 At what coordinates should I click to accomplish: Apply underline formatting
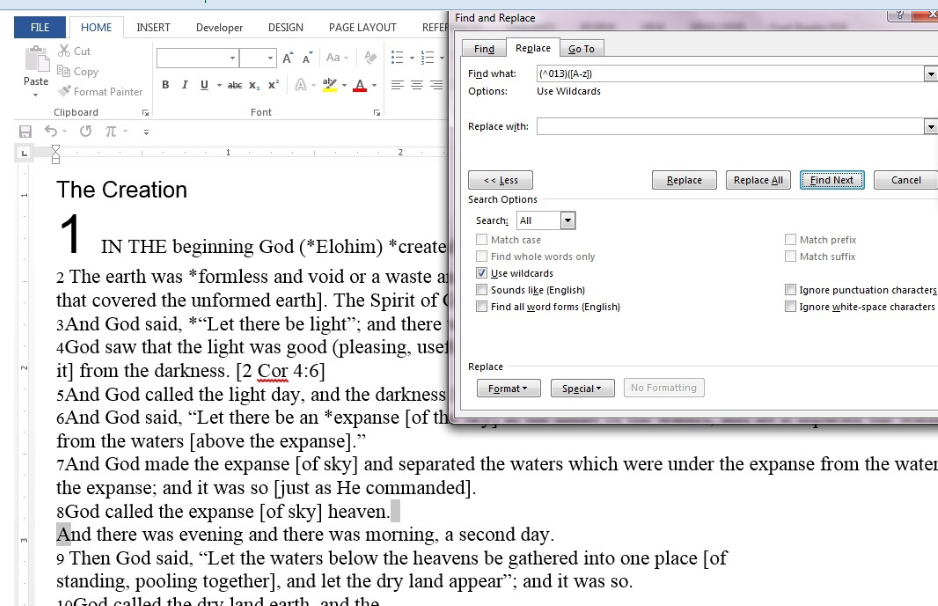204,85
